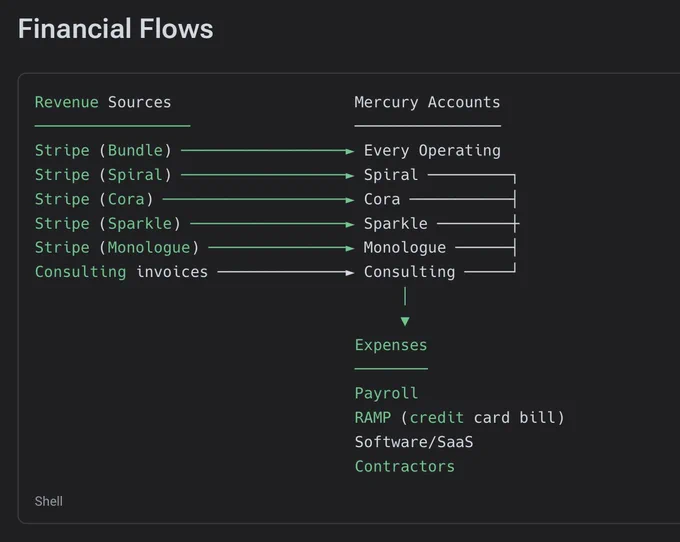Viewport: 680px width, 542px height.
Task: Click the white arrowhead pointing to Consulting
Action: click(x=350, y=273)
